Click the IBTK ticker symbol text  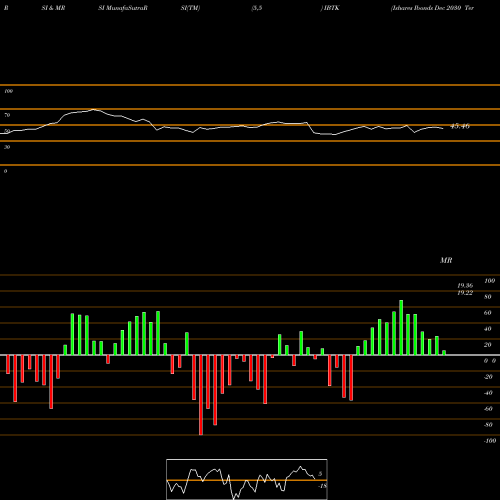[x=331, y=8]
